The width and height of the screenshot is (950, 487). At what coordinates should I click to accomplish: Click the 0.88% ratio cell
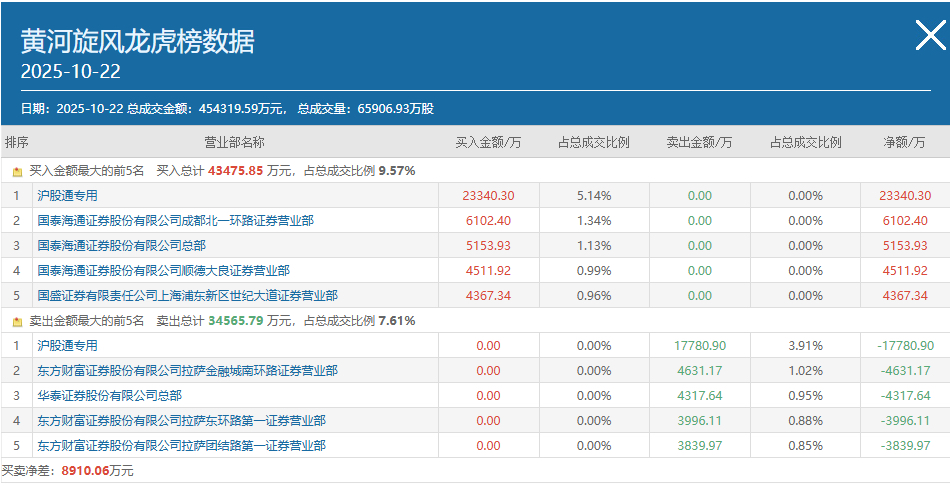(806, 420)
